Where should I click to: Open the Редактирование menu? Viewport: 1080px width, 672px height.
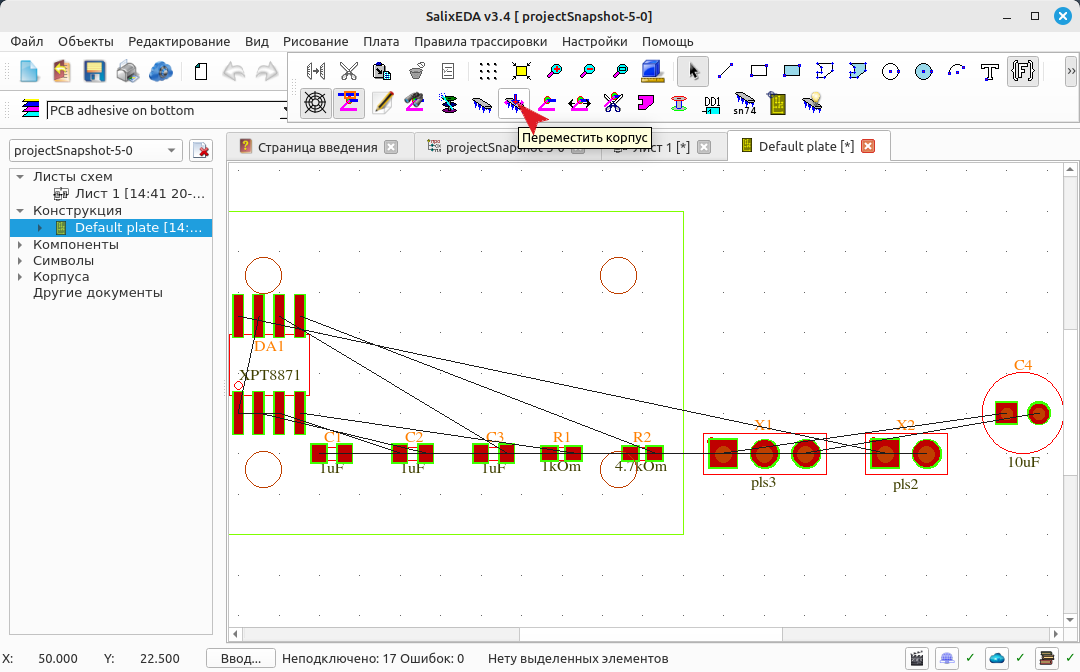tap(179, 42)
